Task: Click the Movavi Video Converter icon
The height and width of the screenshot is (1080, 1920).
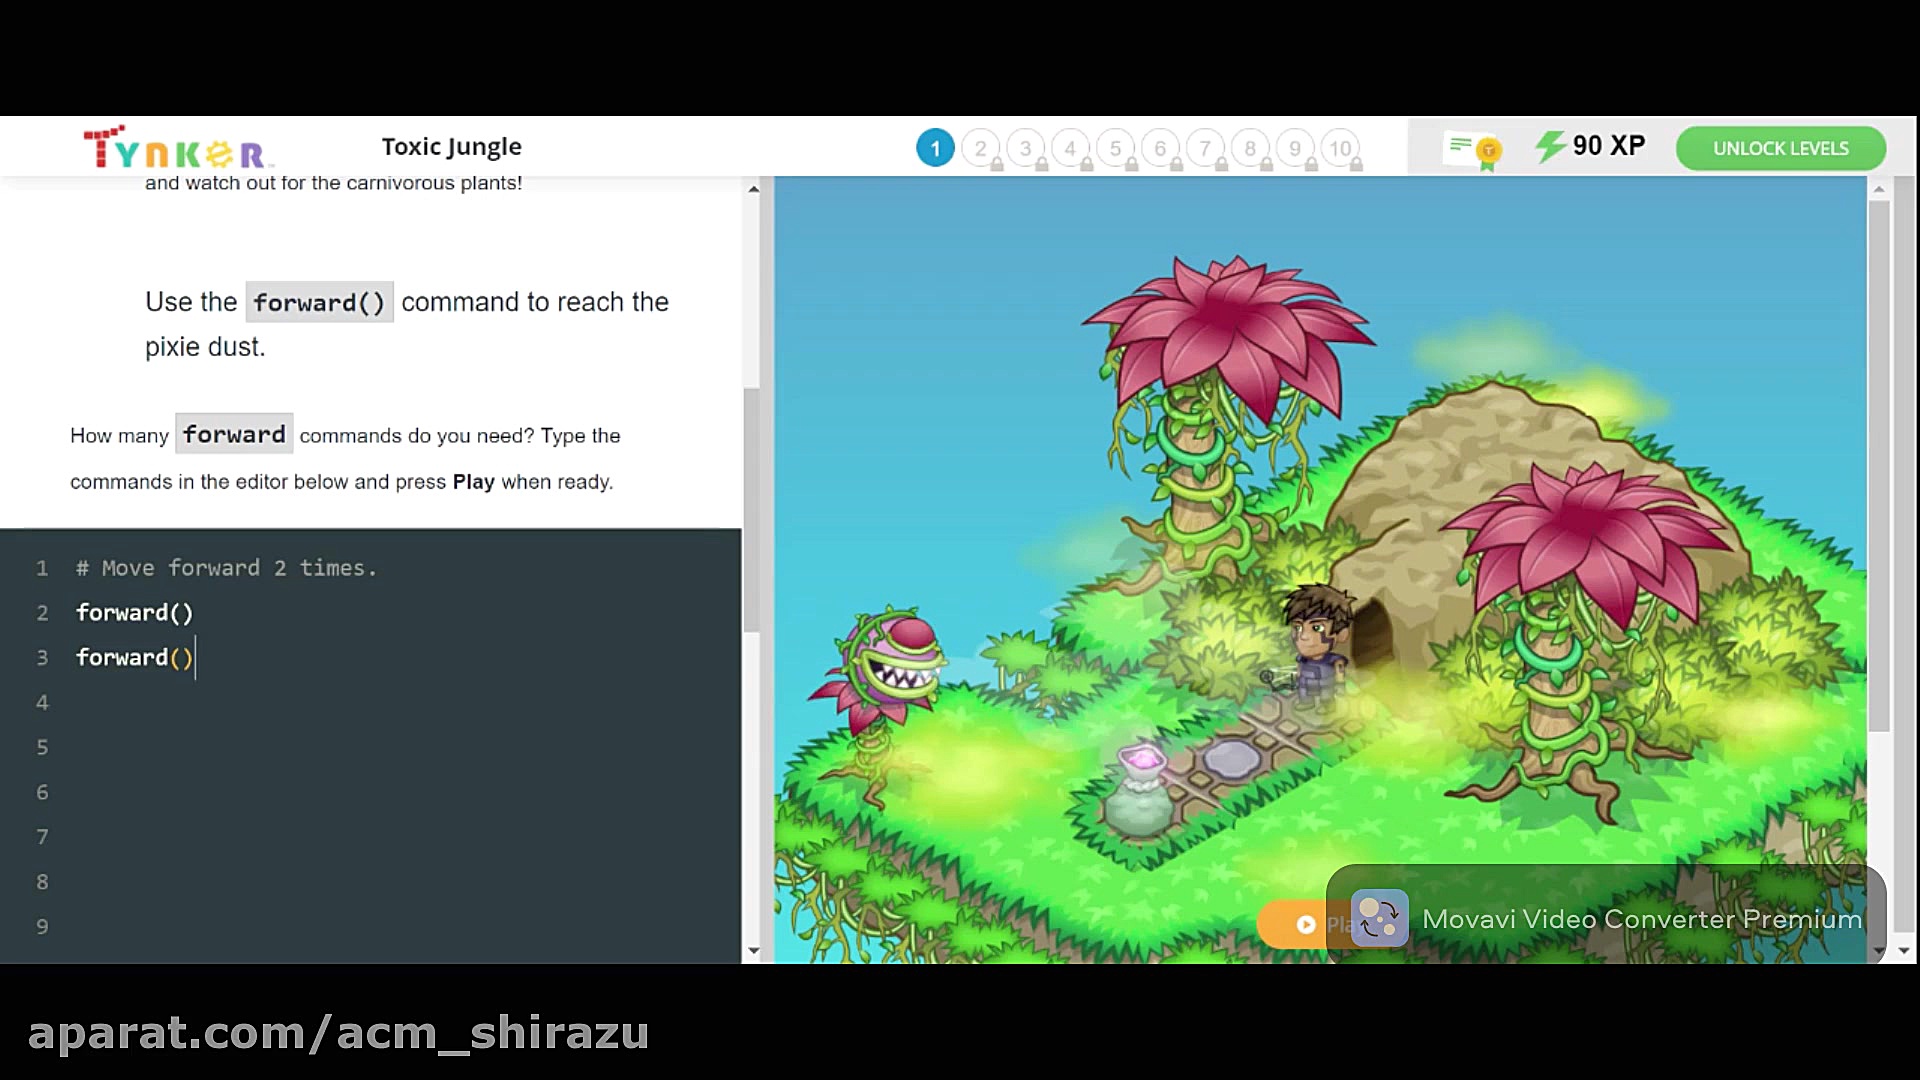Action: click(1379, 918)
